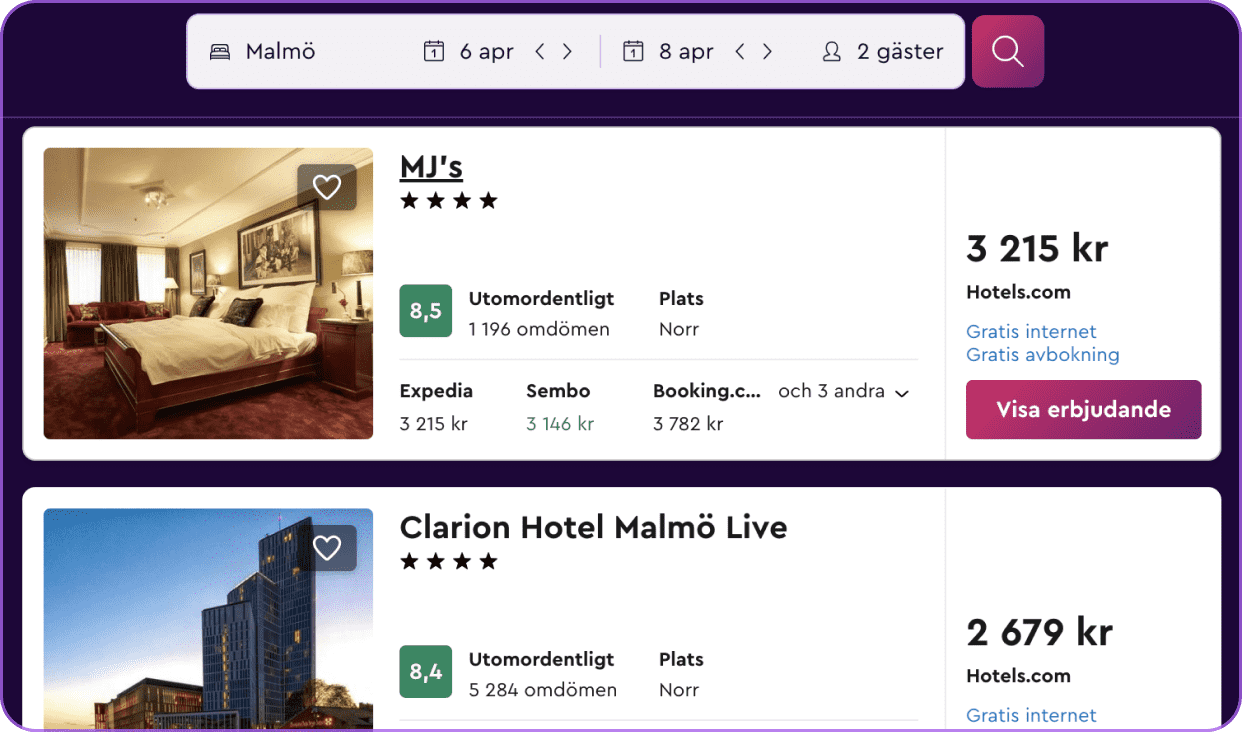
Task: Click the check-in calendar icon
Action: (433, 52)
